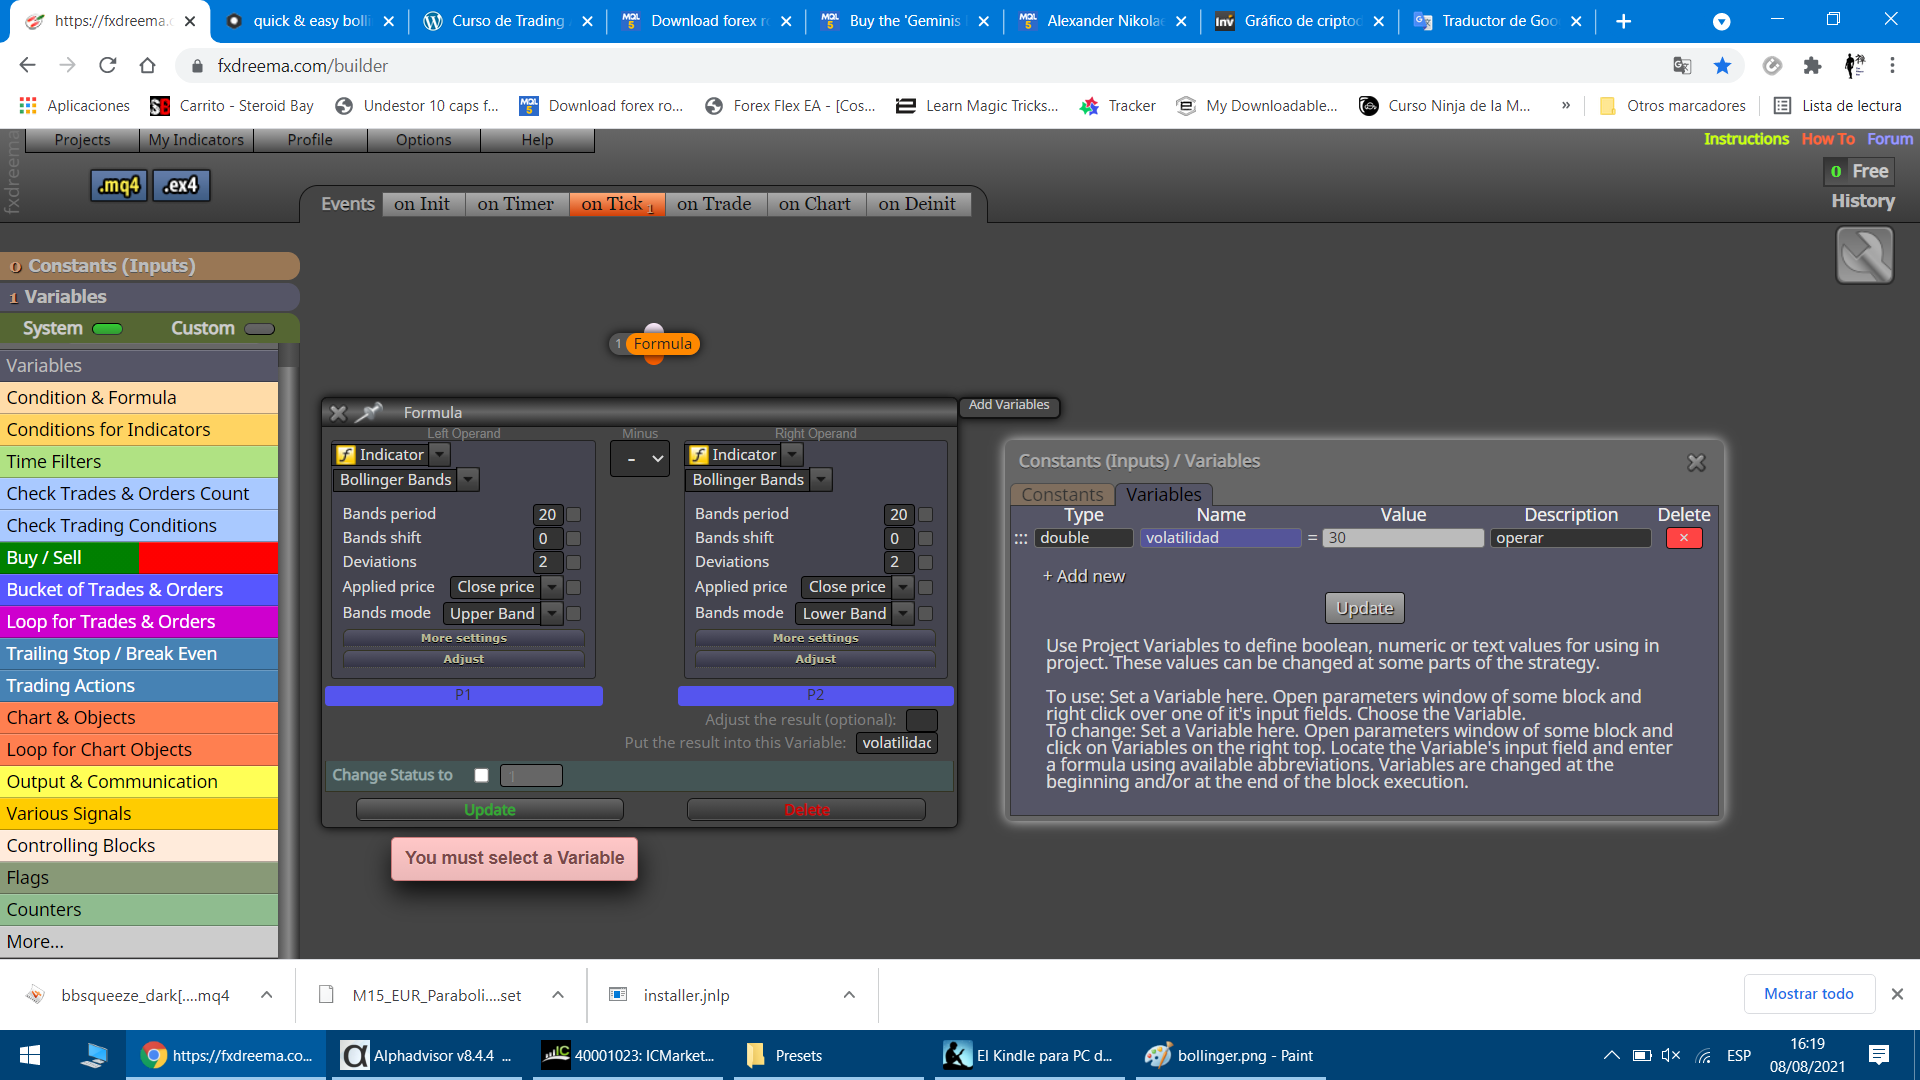This screenshot has height=1080, width=1920.
Task: Open the tools wrench icon panel
Action: pos(1864,255)
